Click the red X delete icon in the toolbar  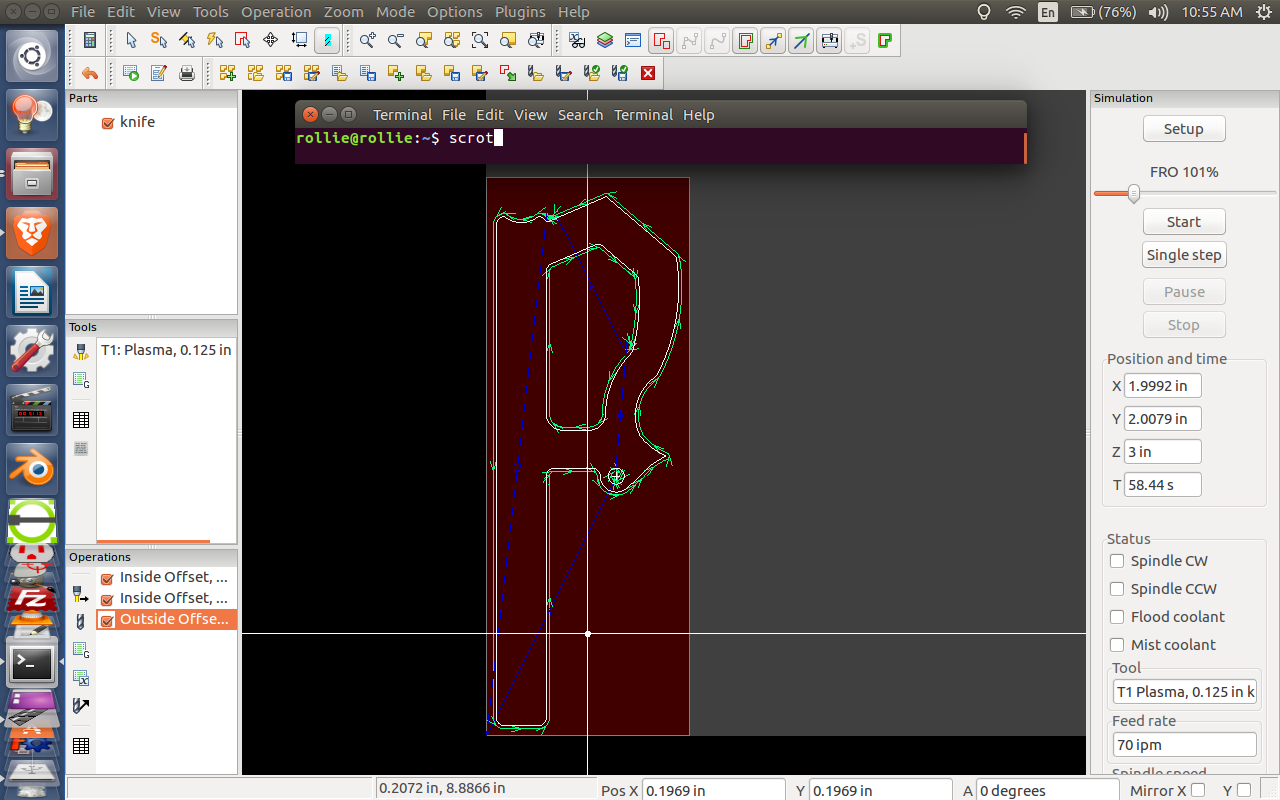tap(648, 72)
